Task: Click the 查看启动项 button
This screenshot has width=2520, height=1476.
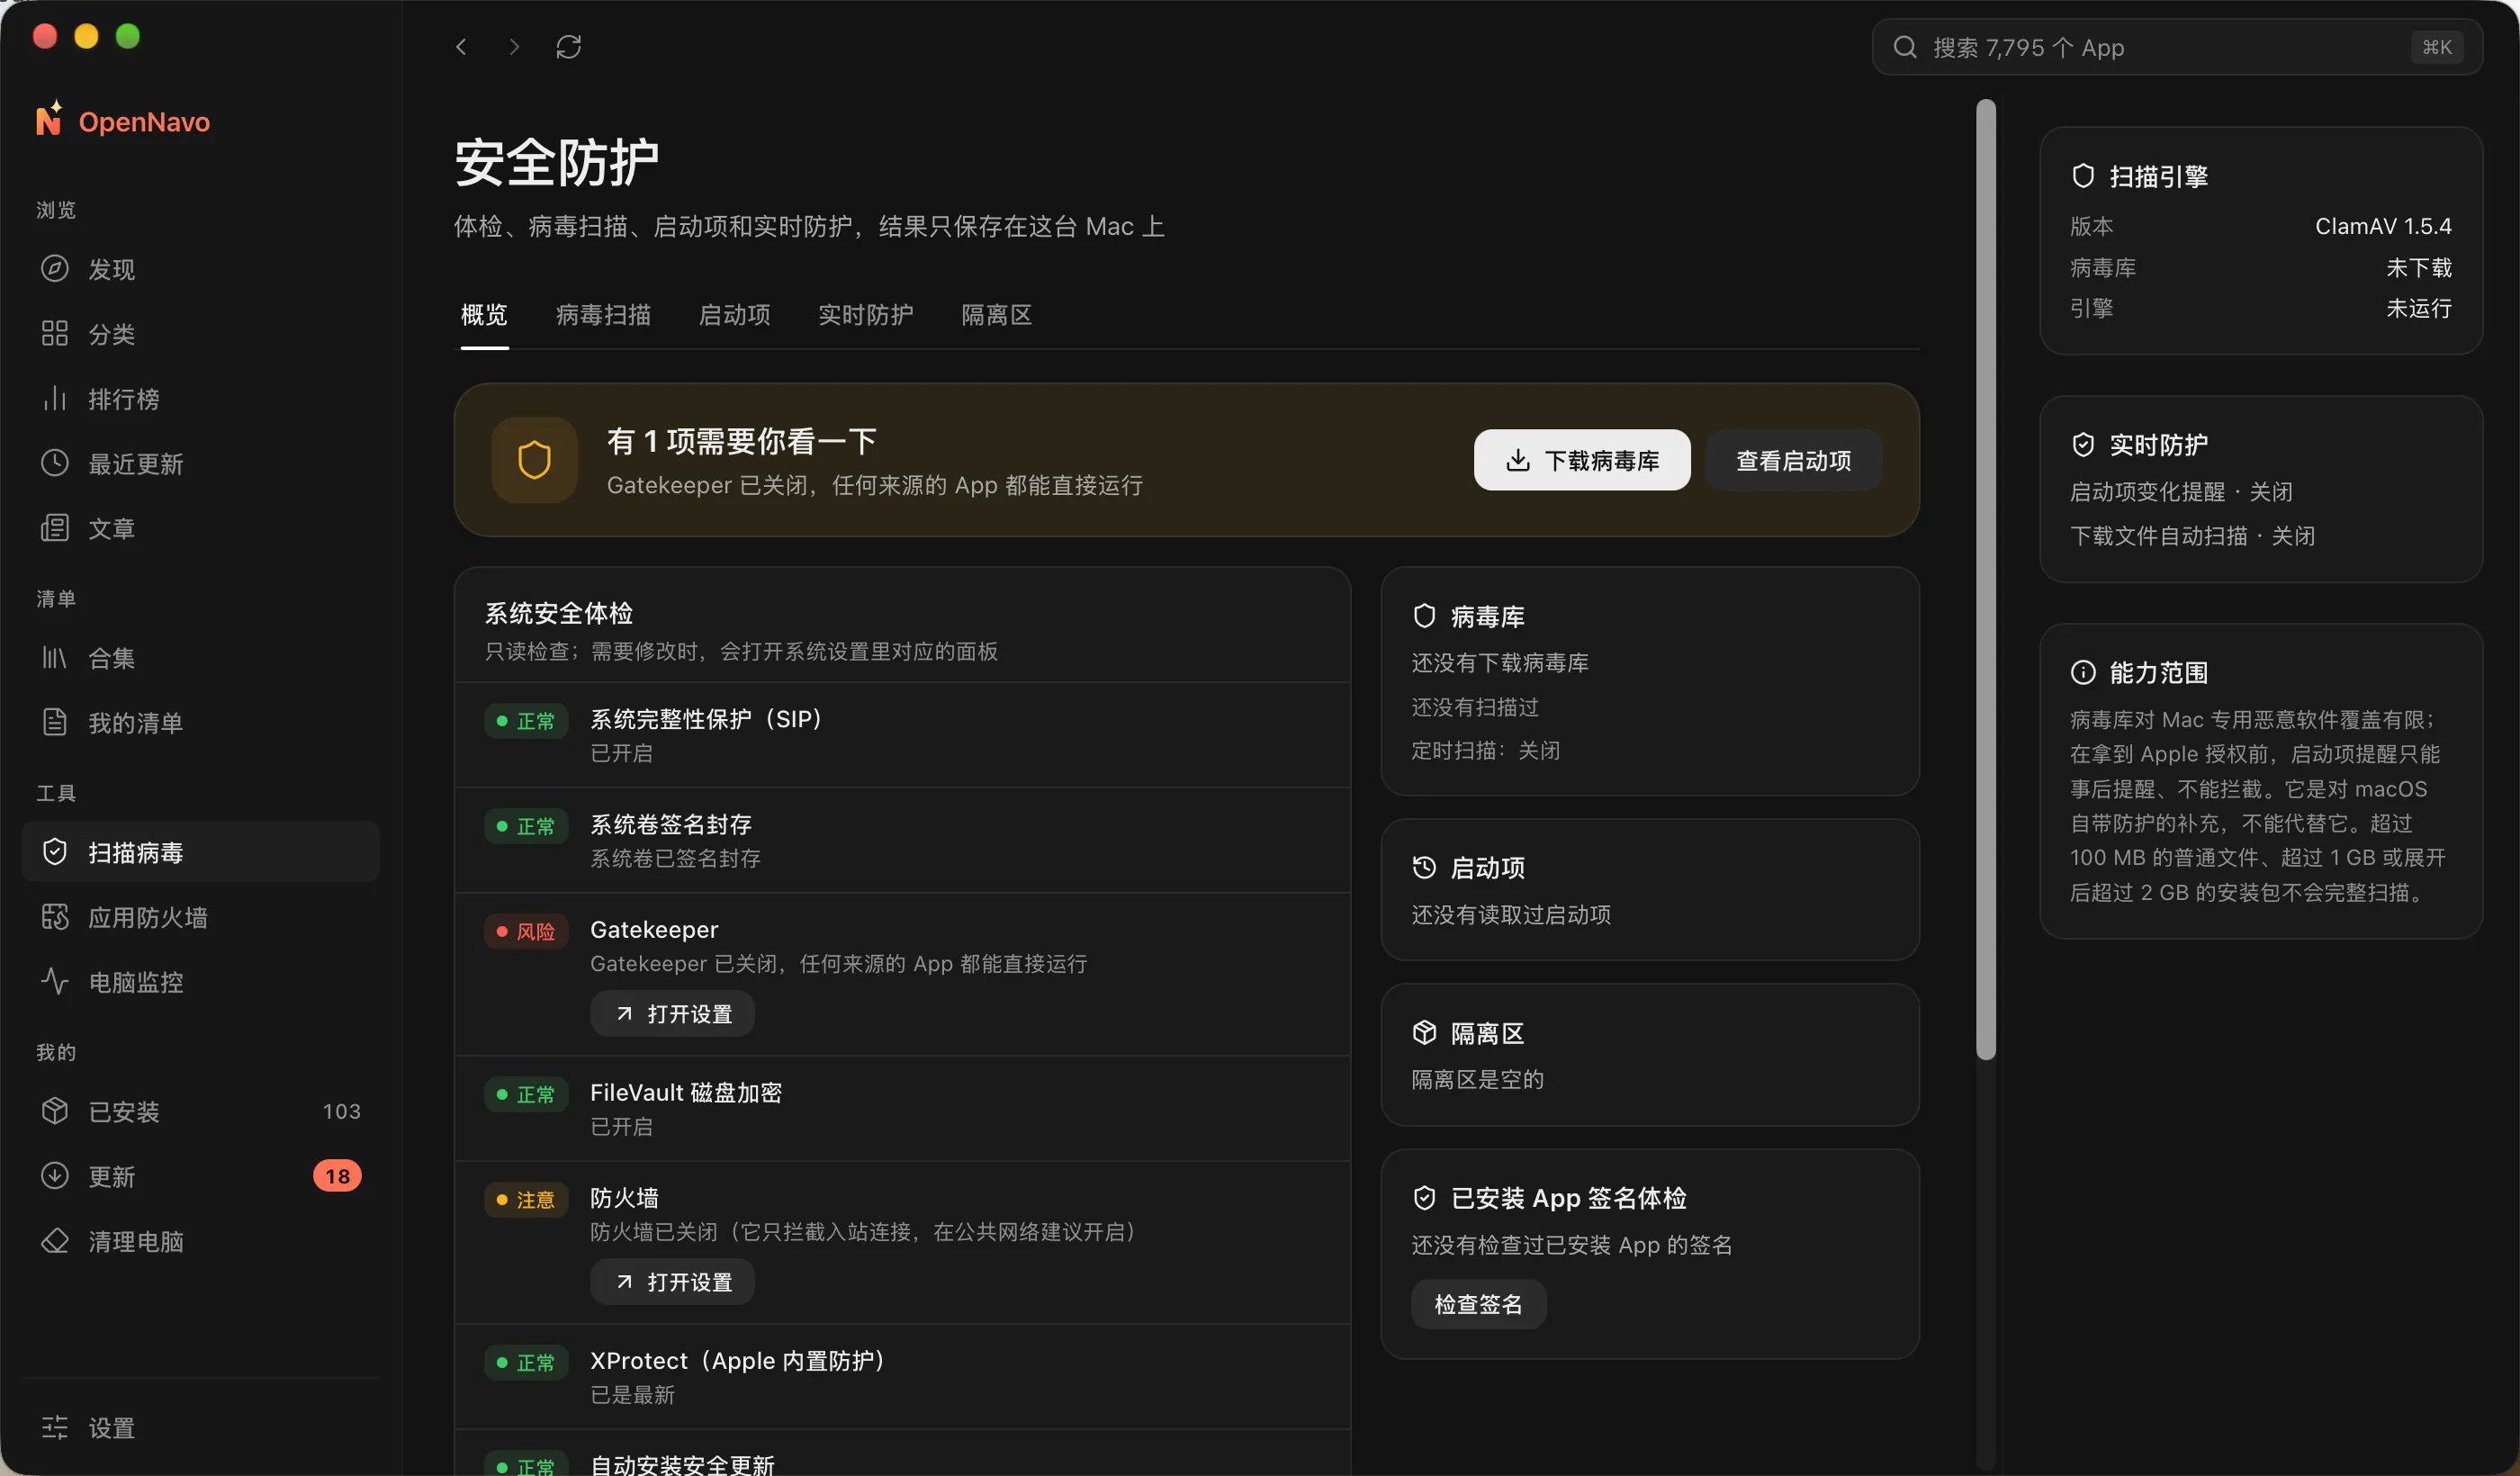Action: [1793, 460]
